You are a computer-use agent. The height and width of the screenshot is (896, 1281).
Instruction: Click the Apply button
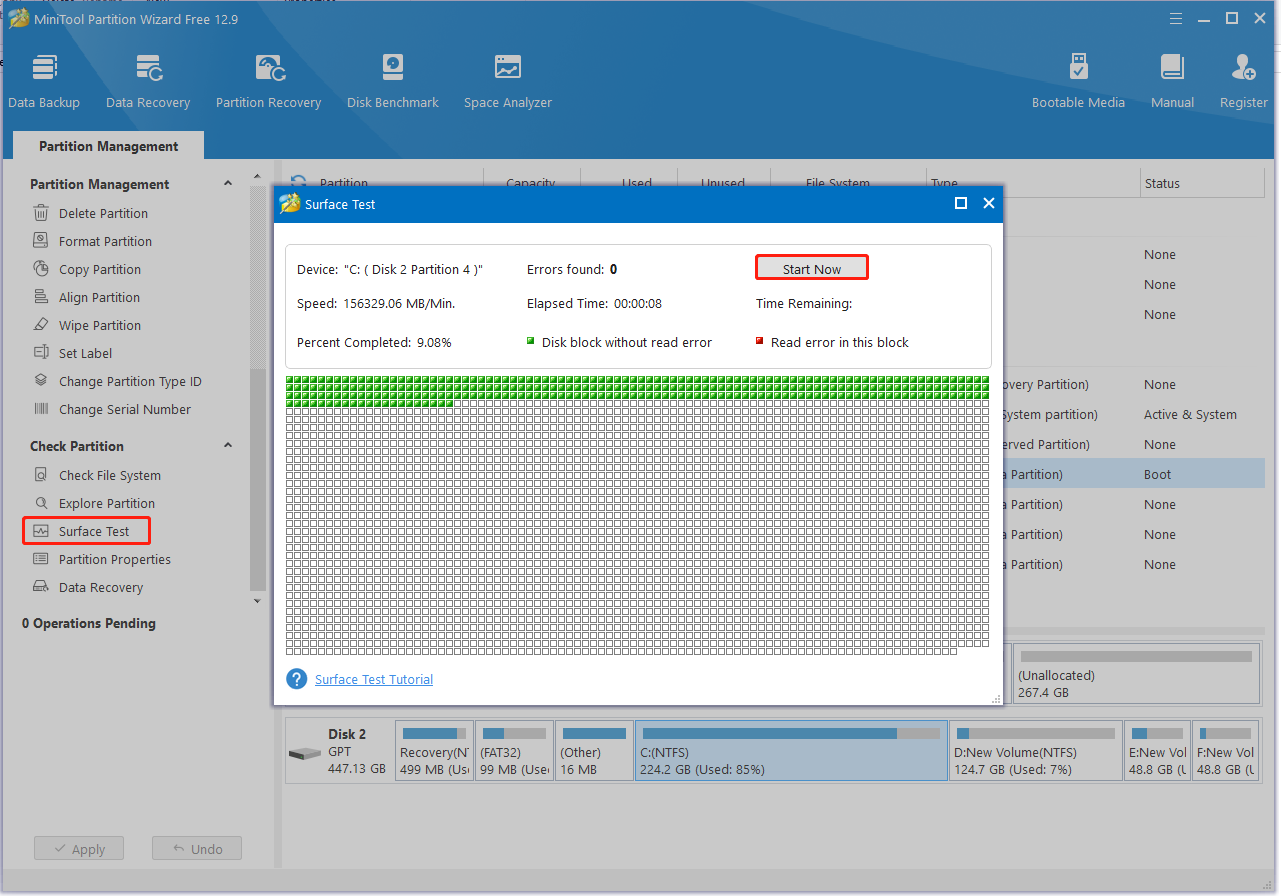coord(78,849)
